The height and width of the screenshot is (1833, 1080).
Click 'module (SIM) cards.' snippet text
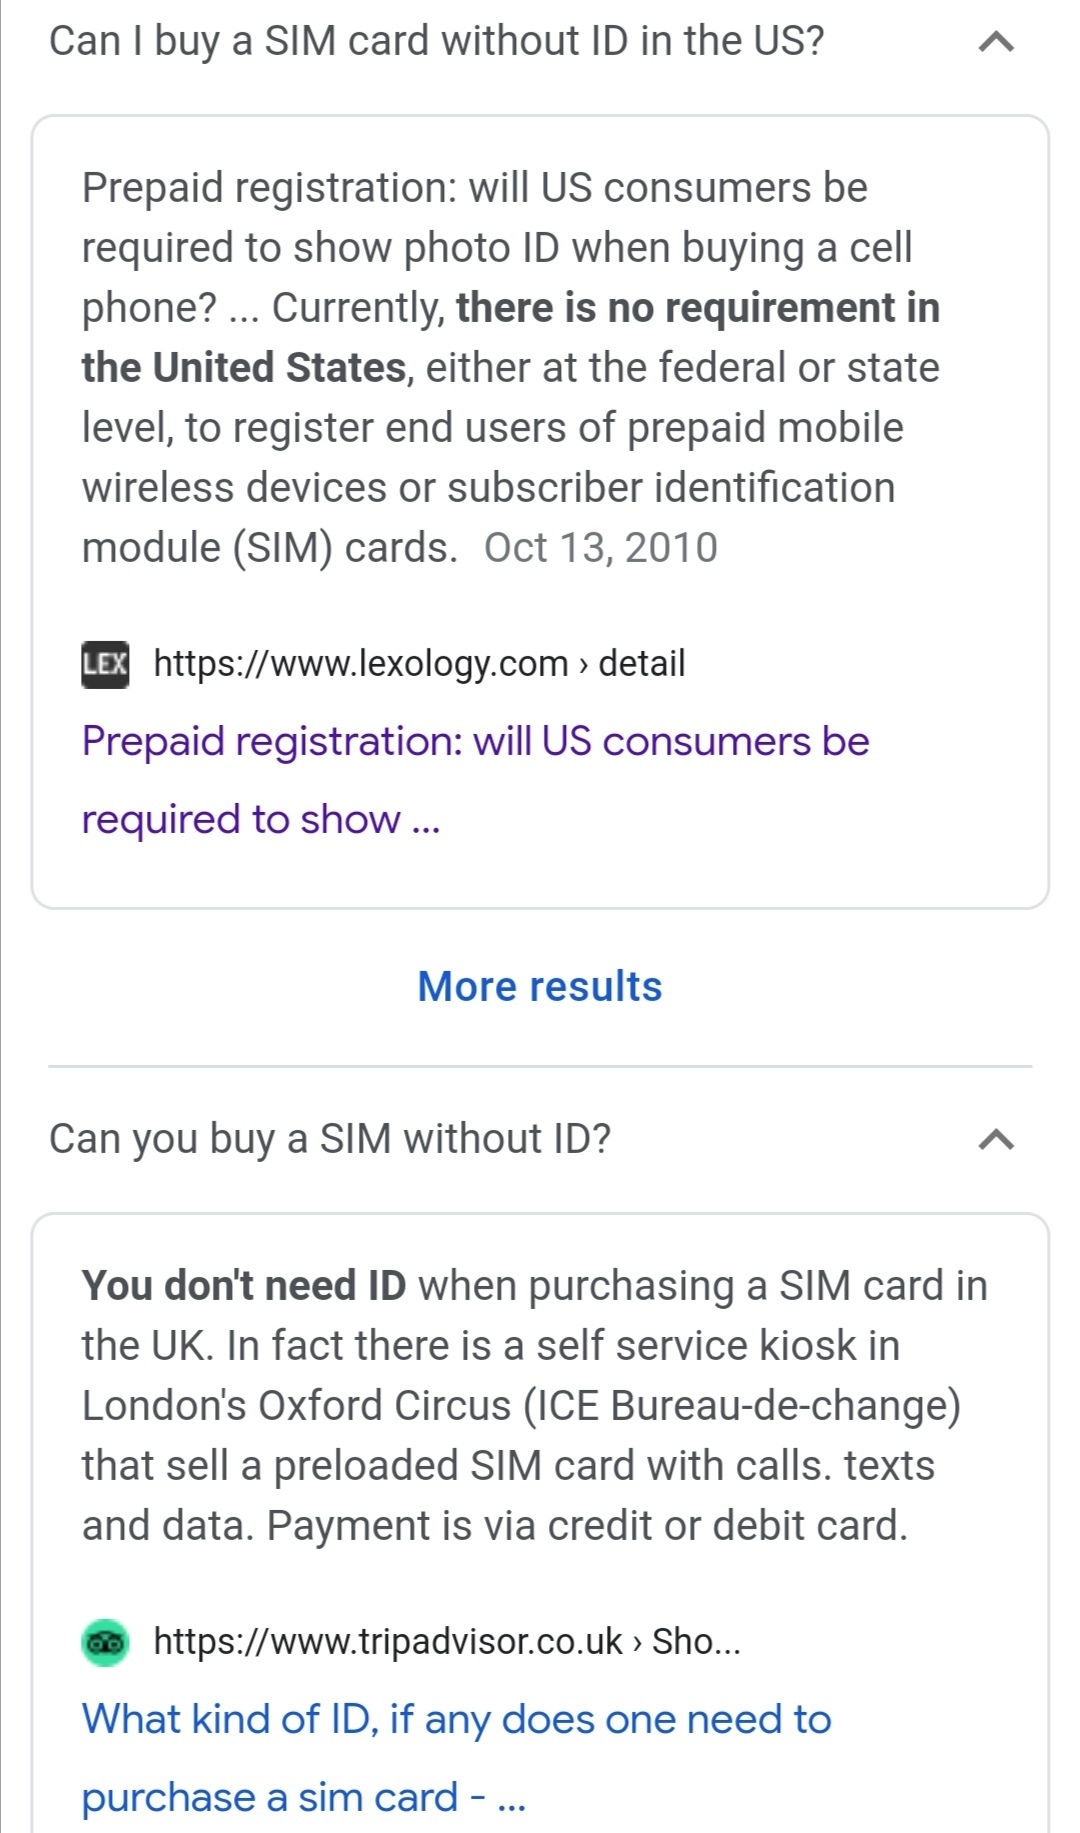click(x=270, y=548)
